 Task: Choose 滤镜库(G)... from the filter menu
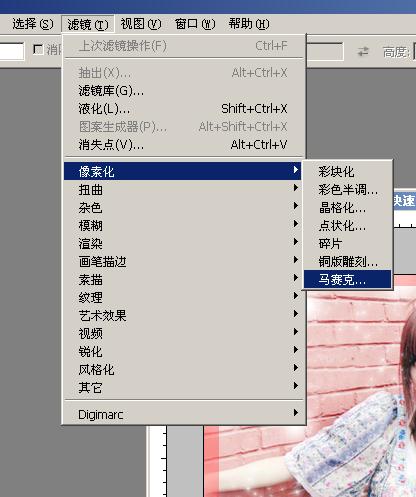coord(183,91)
